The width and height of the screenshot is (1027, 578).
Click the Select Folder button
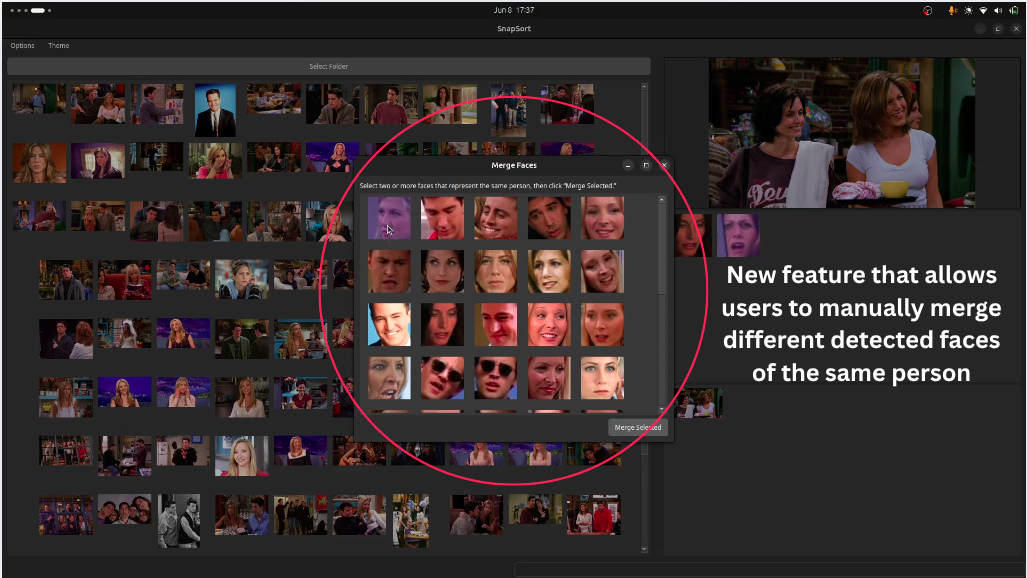click(330, 66)
